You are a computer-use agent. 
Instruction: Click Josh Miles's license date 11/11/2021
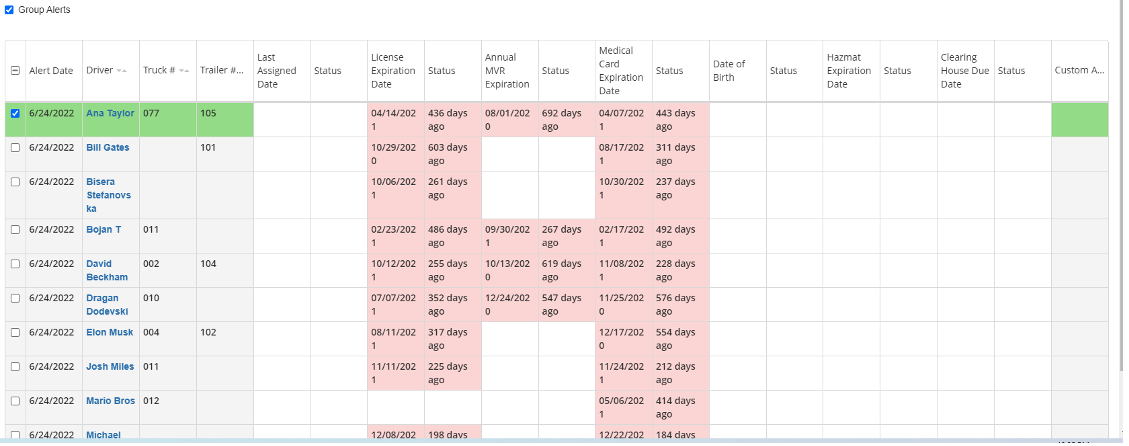click(x=394, y=373)
